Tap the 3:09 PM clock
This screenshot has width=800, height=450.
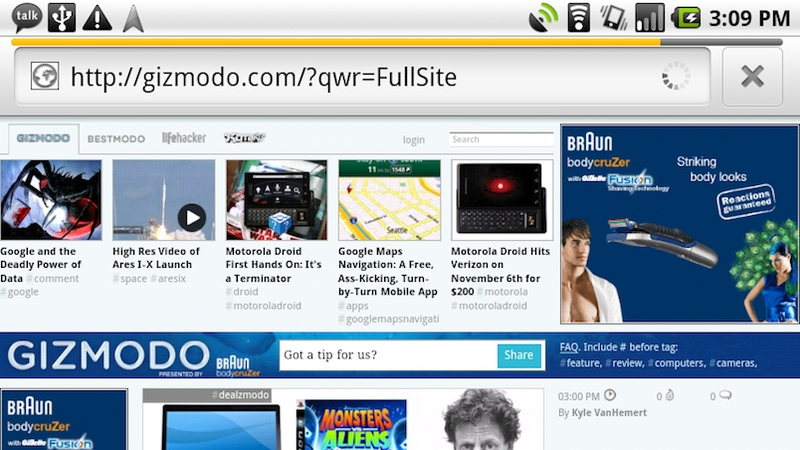pyautogui.click(x=749, y=19)
